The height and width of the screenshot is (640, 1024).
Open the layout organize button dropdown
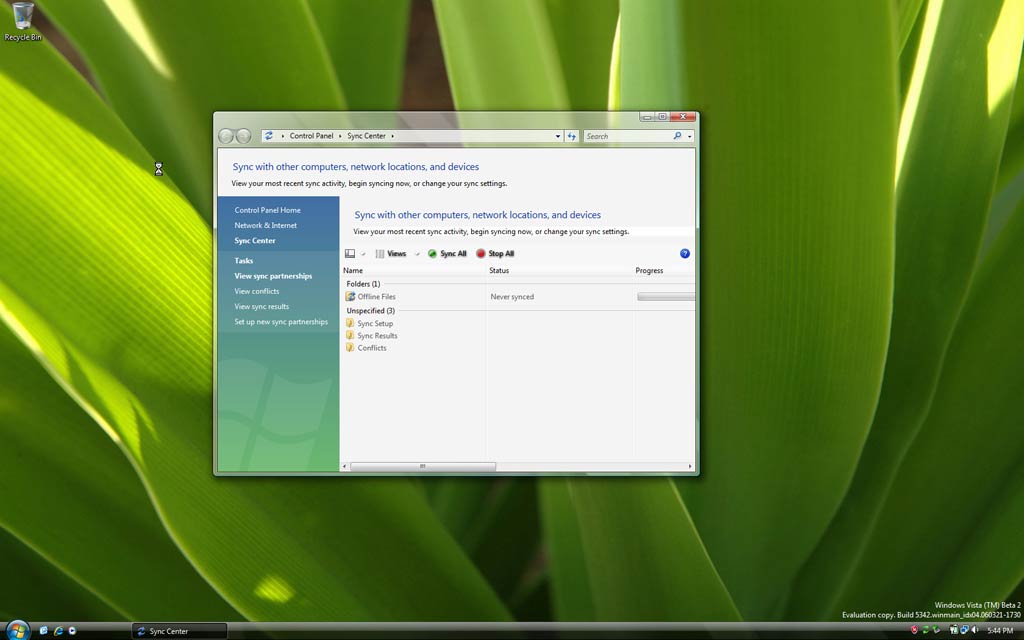click(x=363, y=254)
